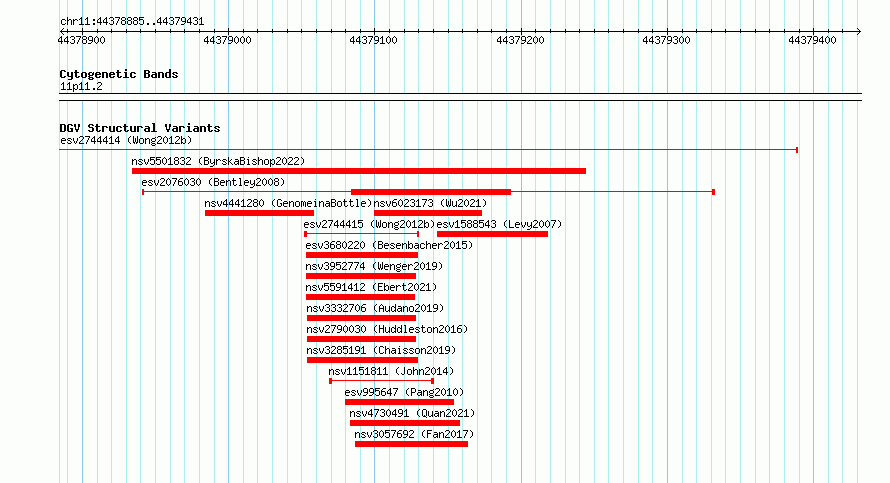
Task: Click the right arrowhead of the ruler
Action: click(x=858, y=31)
